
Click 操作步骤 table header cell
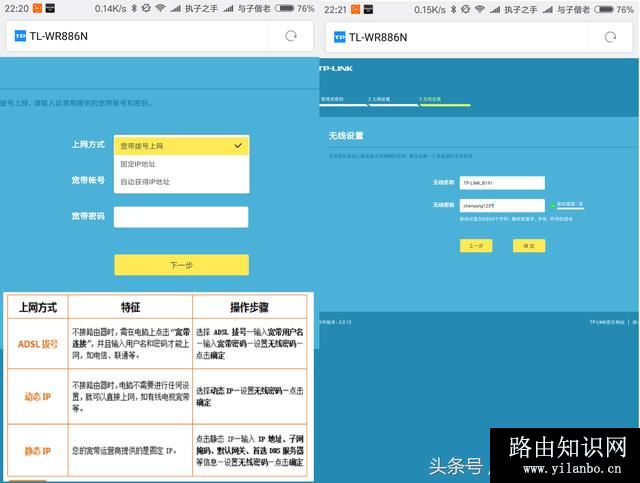coord(249,307)
